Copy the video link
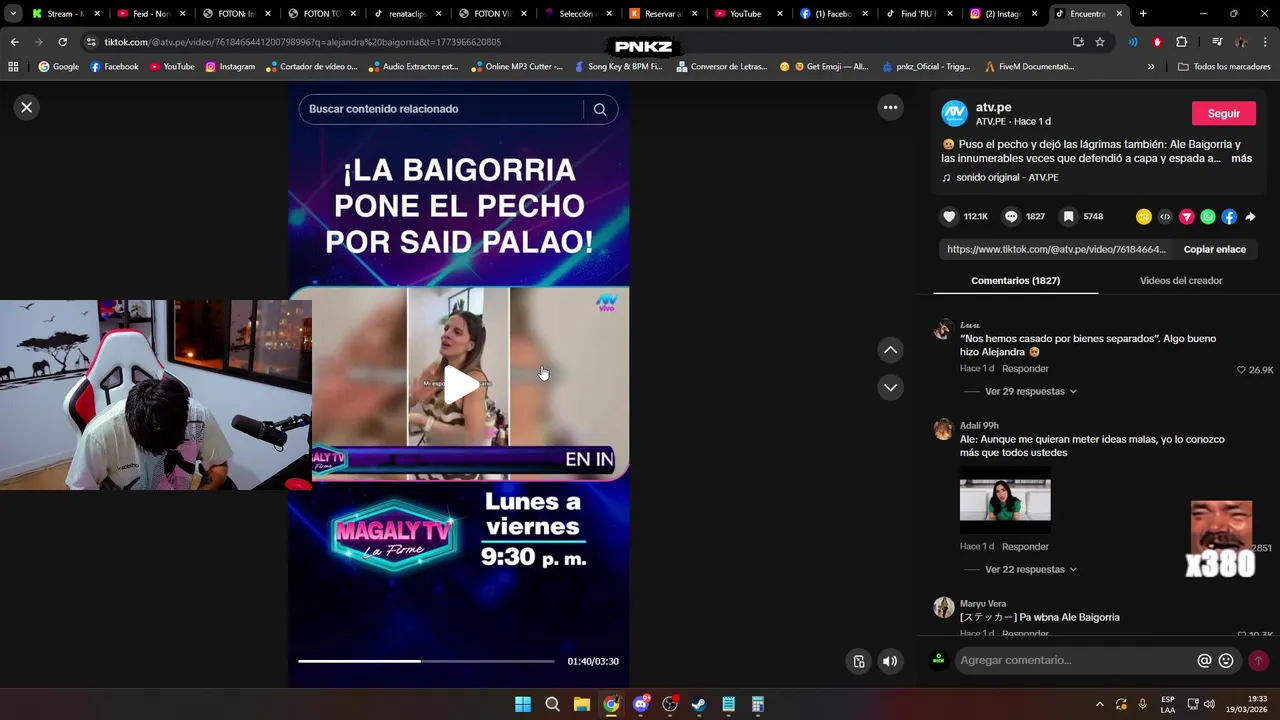The width and height of the screenshot is (1280, 720). click(1214, 249)
